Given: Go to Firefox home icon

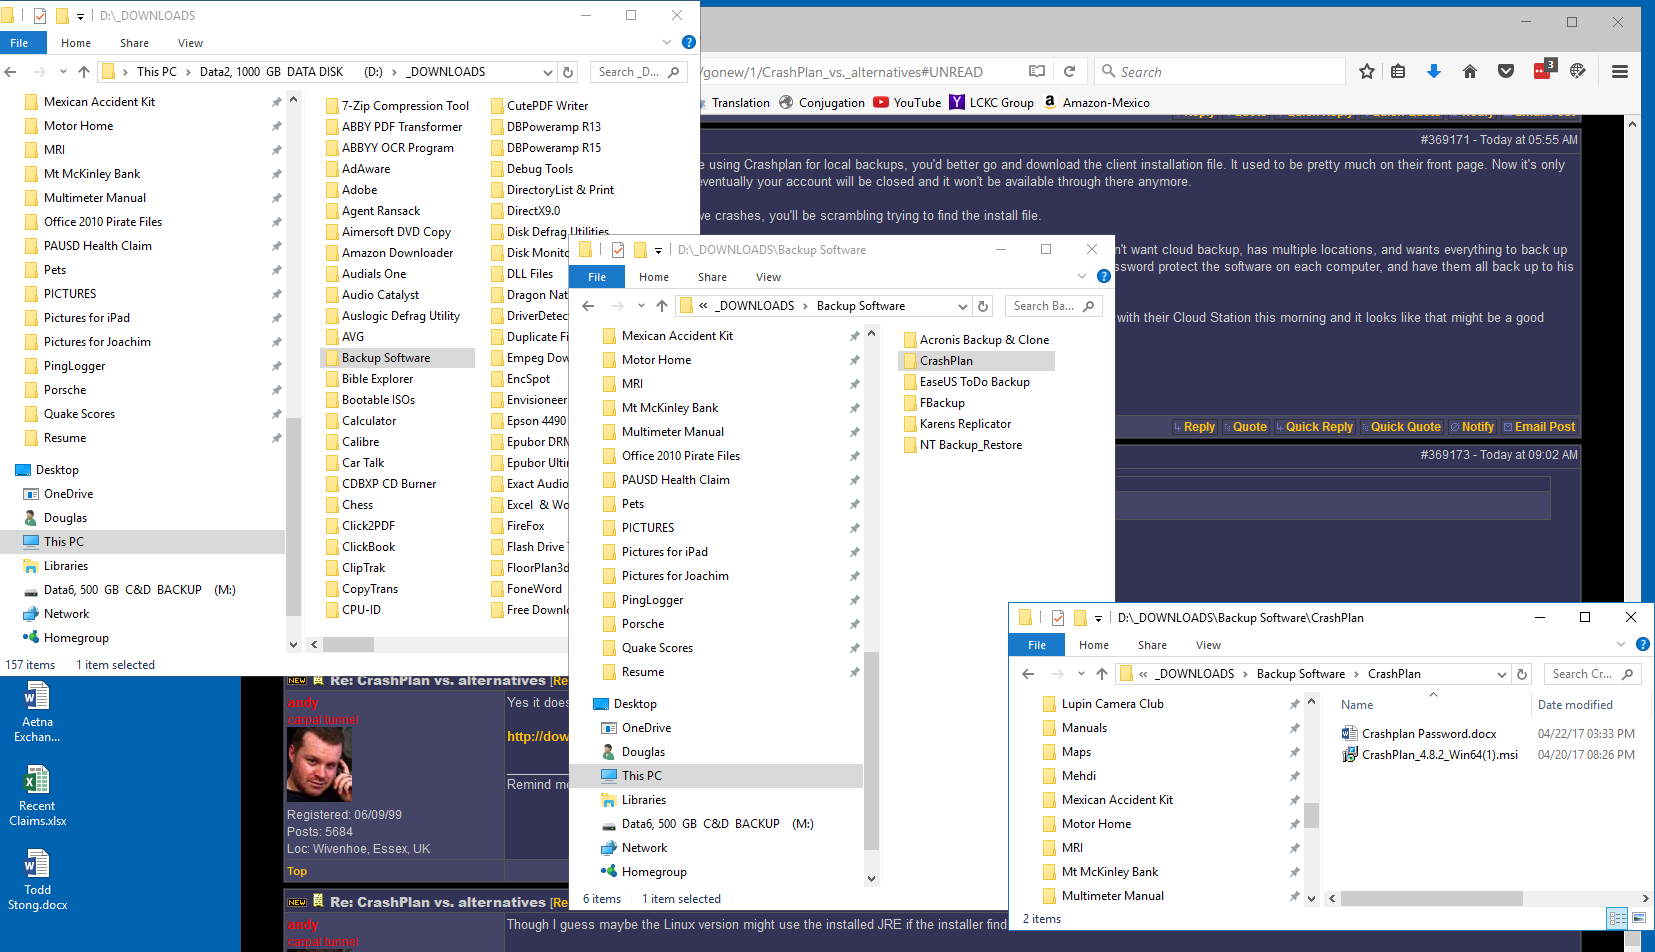Looking at the screenshot, I should coord(1469,71).
